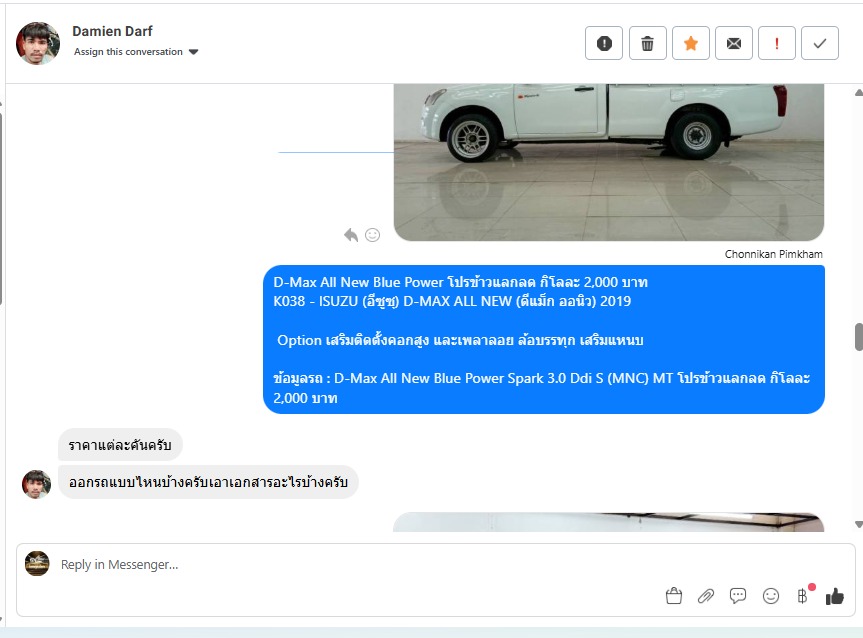Open emoji picker in reply box
Screen dimensions: 863x638
point(771,596)
